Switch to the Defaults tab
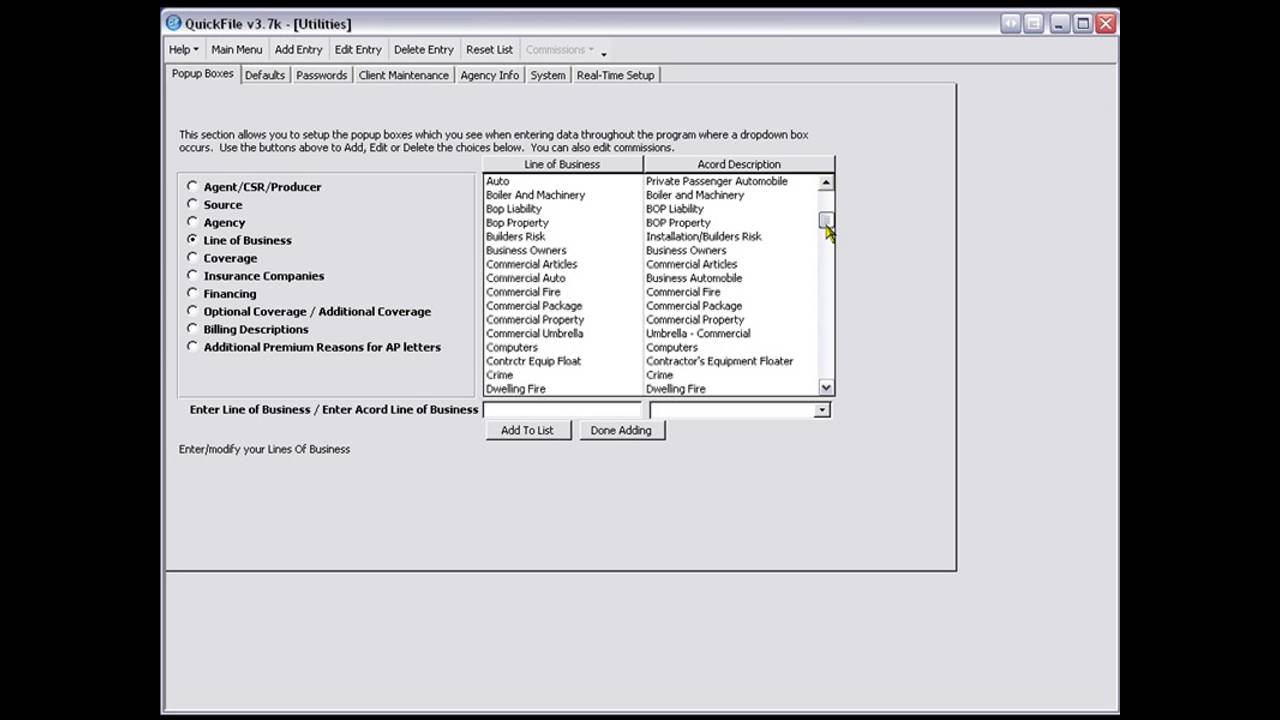1280x720 pixels. click(265, 75)
